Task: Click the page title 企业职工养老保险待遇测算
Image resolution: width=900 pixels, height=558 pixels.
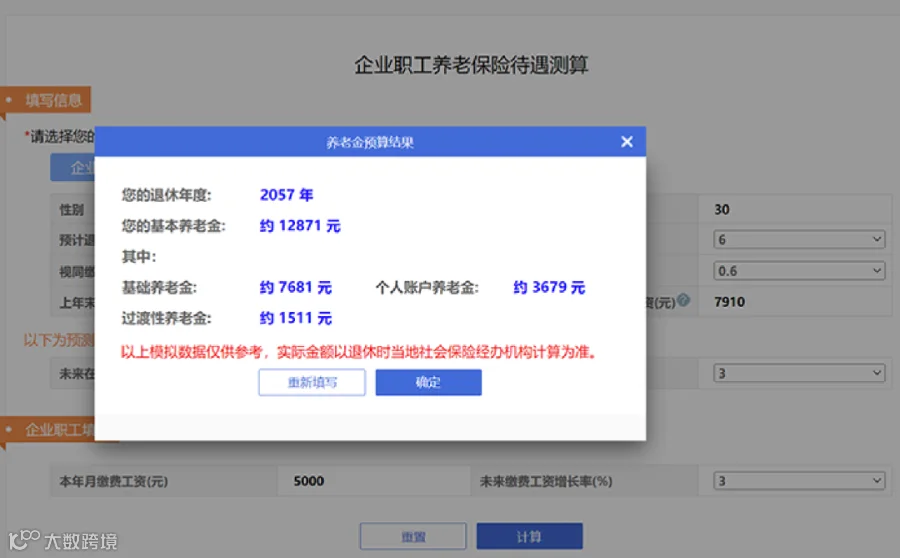Action: [x=471, y=65]
